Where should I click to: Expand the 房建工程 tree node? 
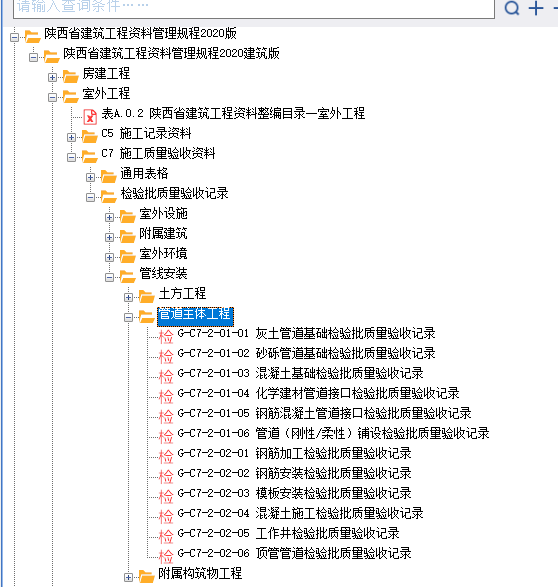click(x=52, y=77)
